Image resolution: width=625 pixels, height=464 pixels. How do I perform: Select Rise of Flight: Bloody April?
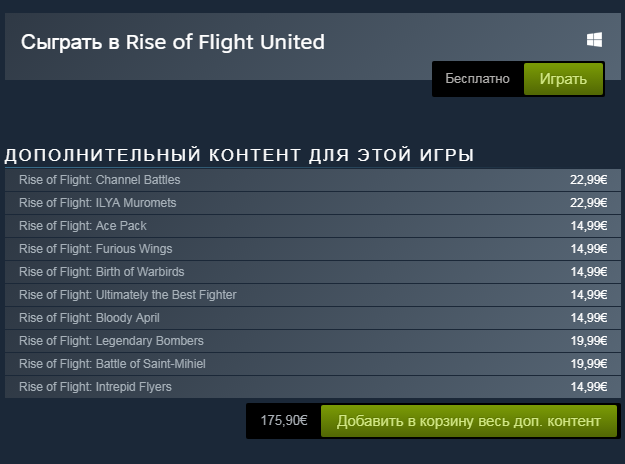click(313, 318)
